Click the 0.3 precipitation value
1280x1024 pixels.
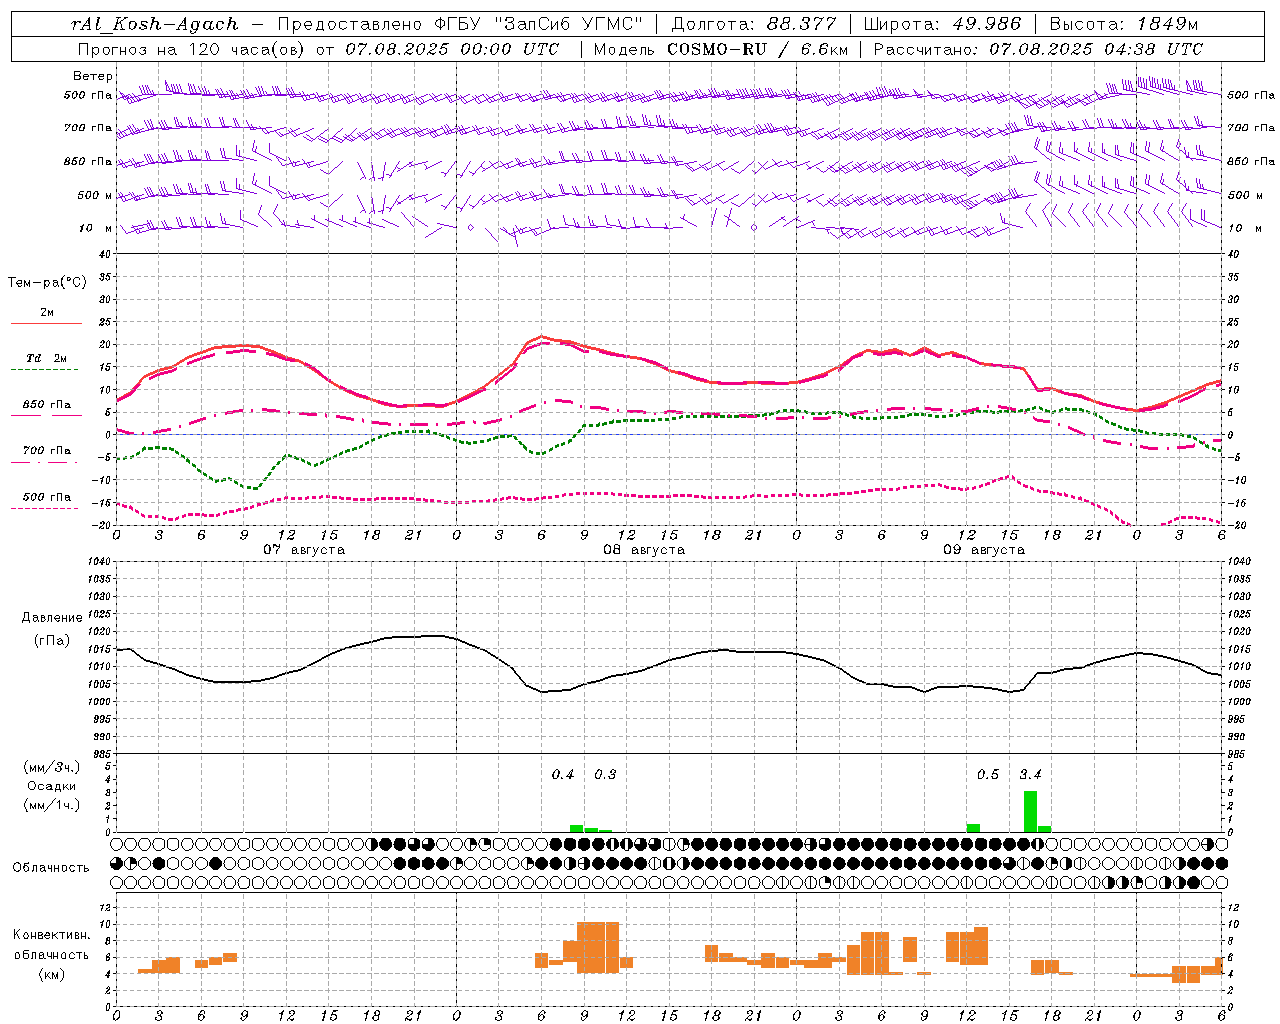[605, 774]
